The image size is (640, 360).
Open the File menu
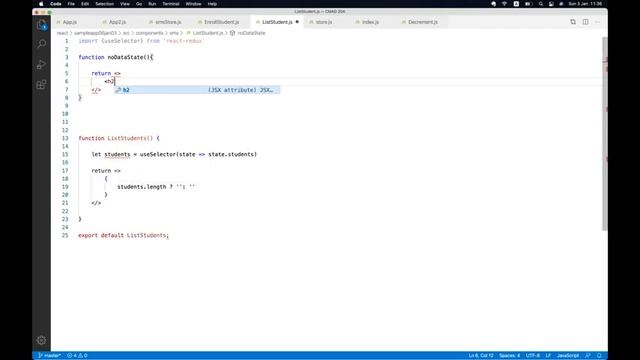click(71, 4)
